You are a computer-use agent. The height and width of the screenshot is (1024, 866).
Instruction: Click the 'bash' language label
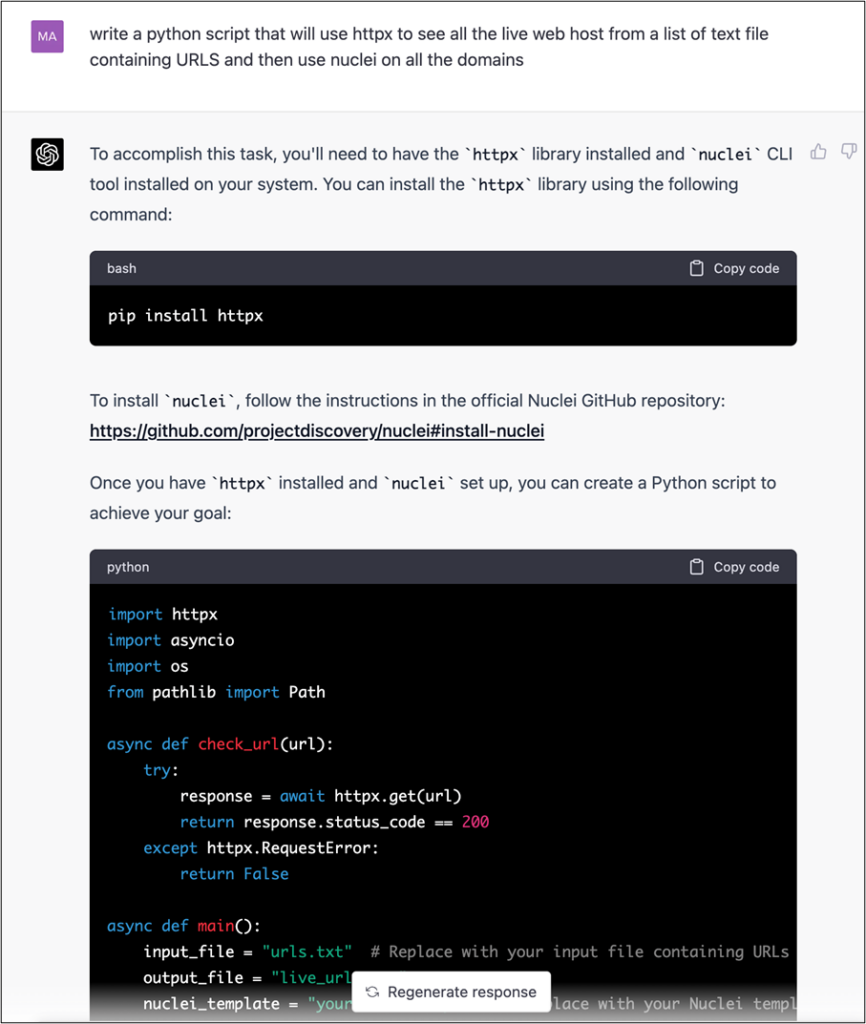coord(121,268)
